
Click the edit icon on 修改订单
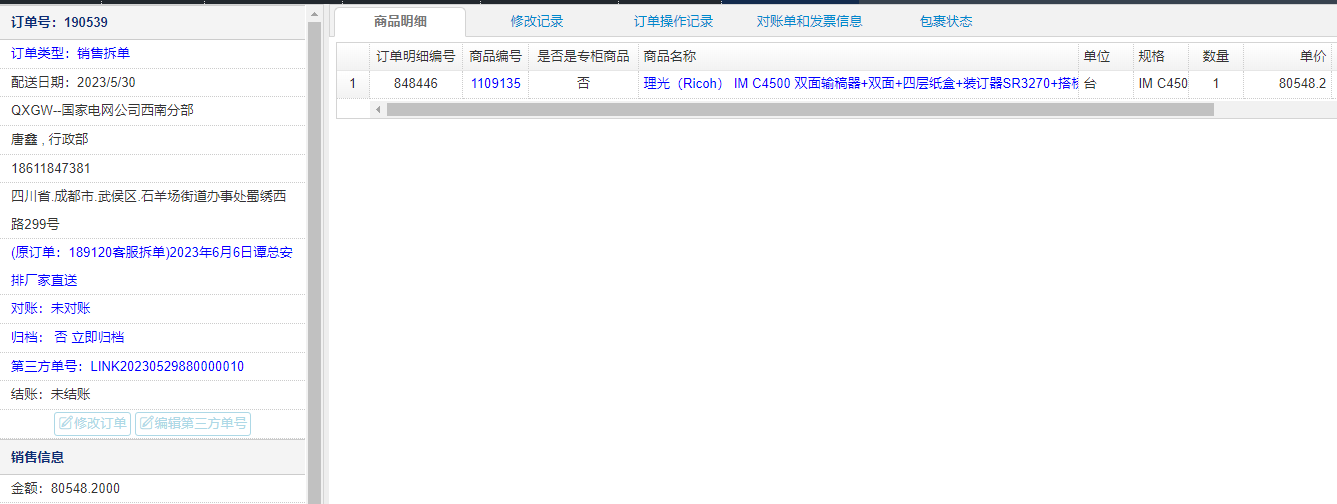pyautogui.click(x=66, y=423)
